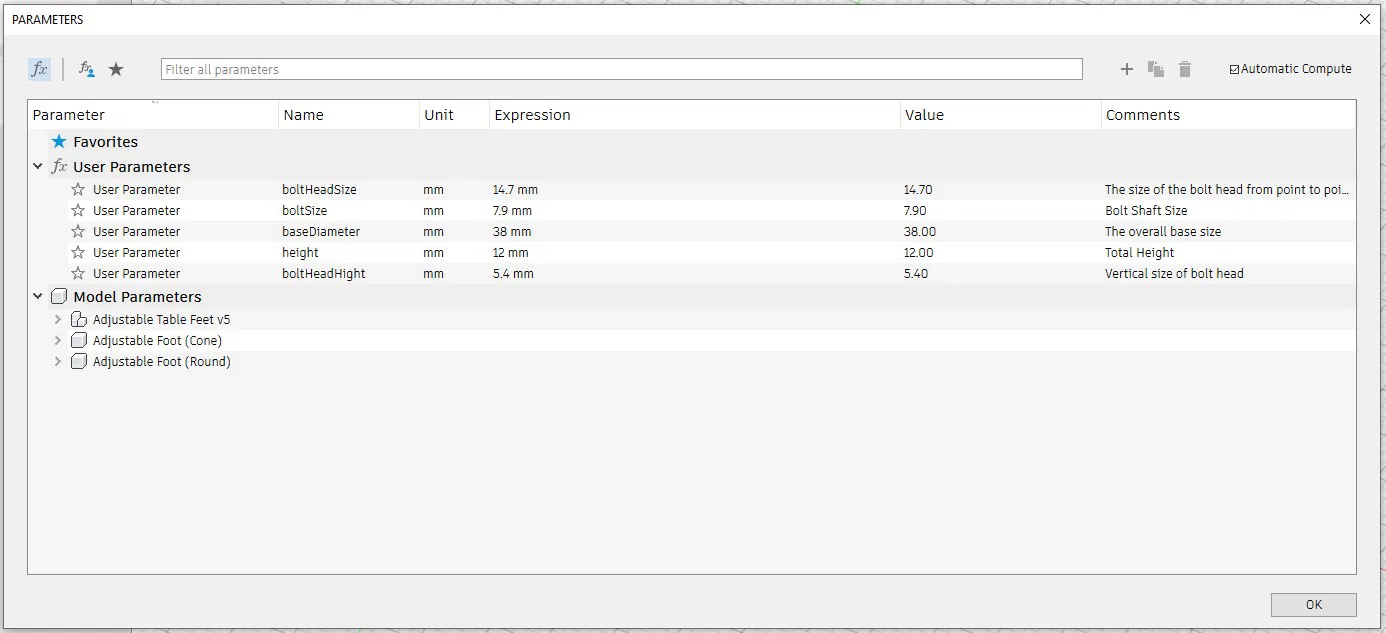Click the 14.7 mm expression cell
Screen dimensions: 1386x633
(515, 189)
